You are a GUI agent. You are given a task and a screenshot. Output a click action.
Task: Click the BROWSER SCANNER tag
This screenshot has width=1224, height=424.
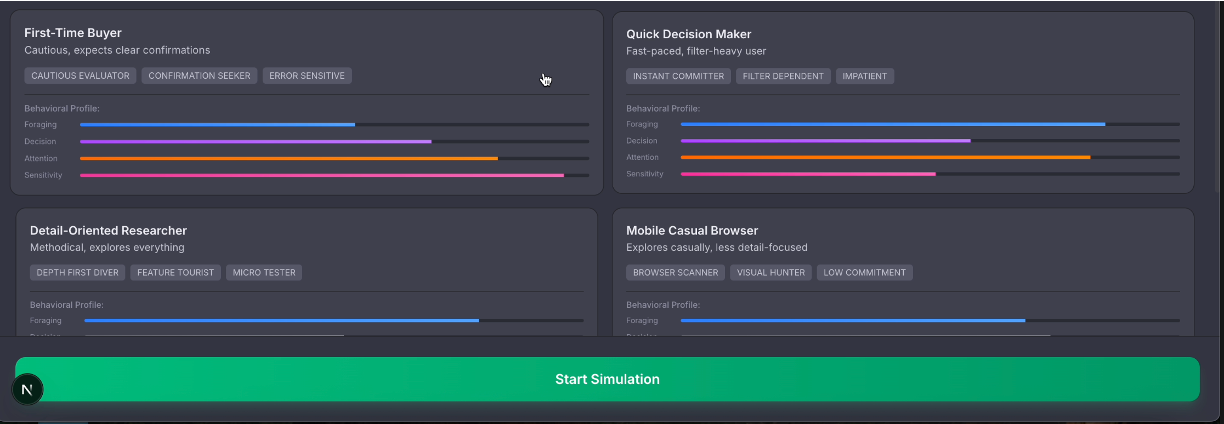675,272
